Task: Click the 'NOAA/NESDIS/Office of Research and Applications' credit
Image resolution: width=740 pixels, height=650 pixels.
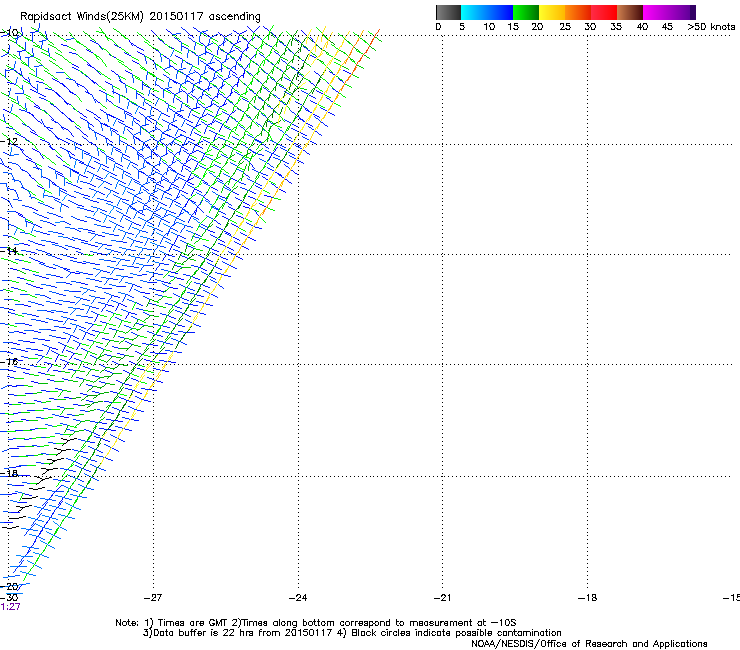Action: click(x=589, y=644)
